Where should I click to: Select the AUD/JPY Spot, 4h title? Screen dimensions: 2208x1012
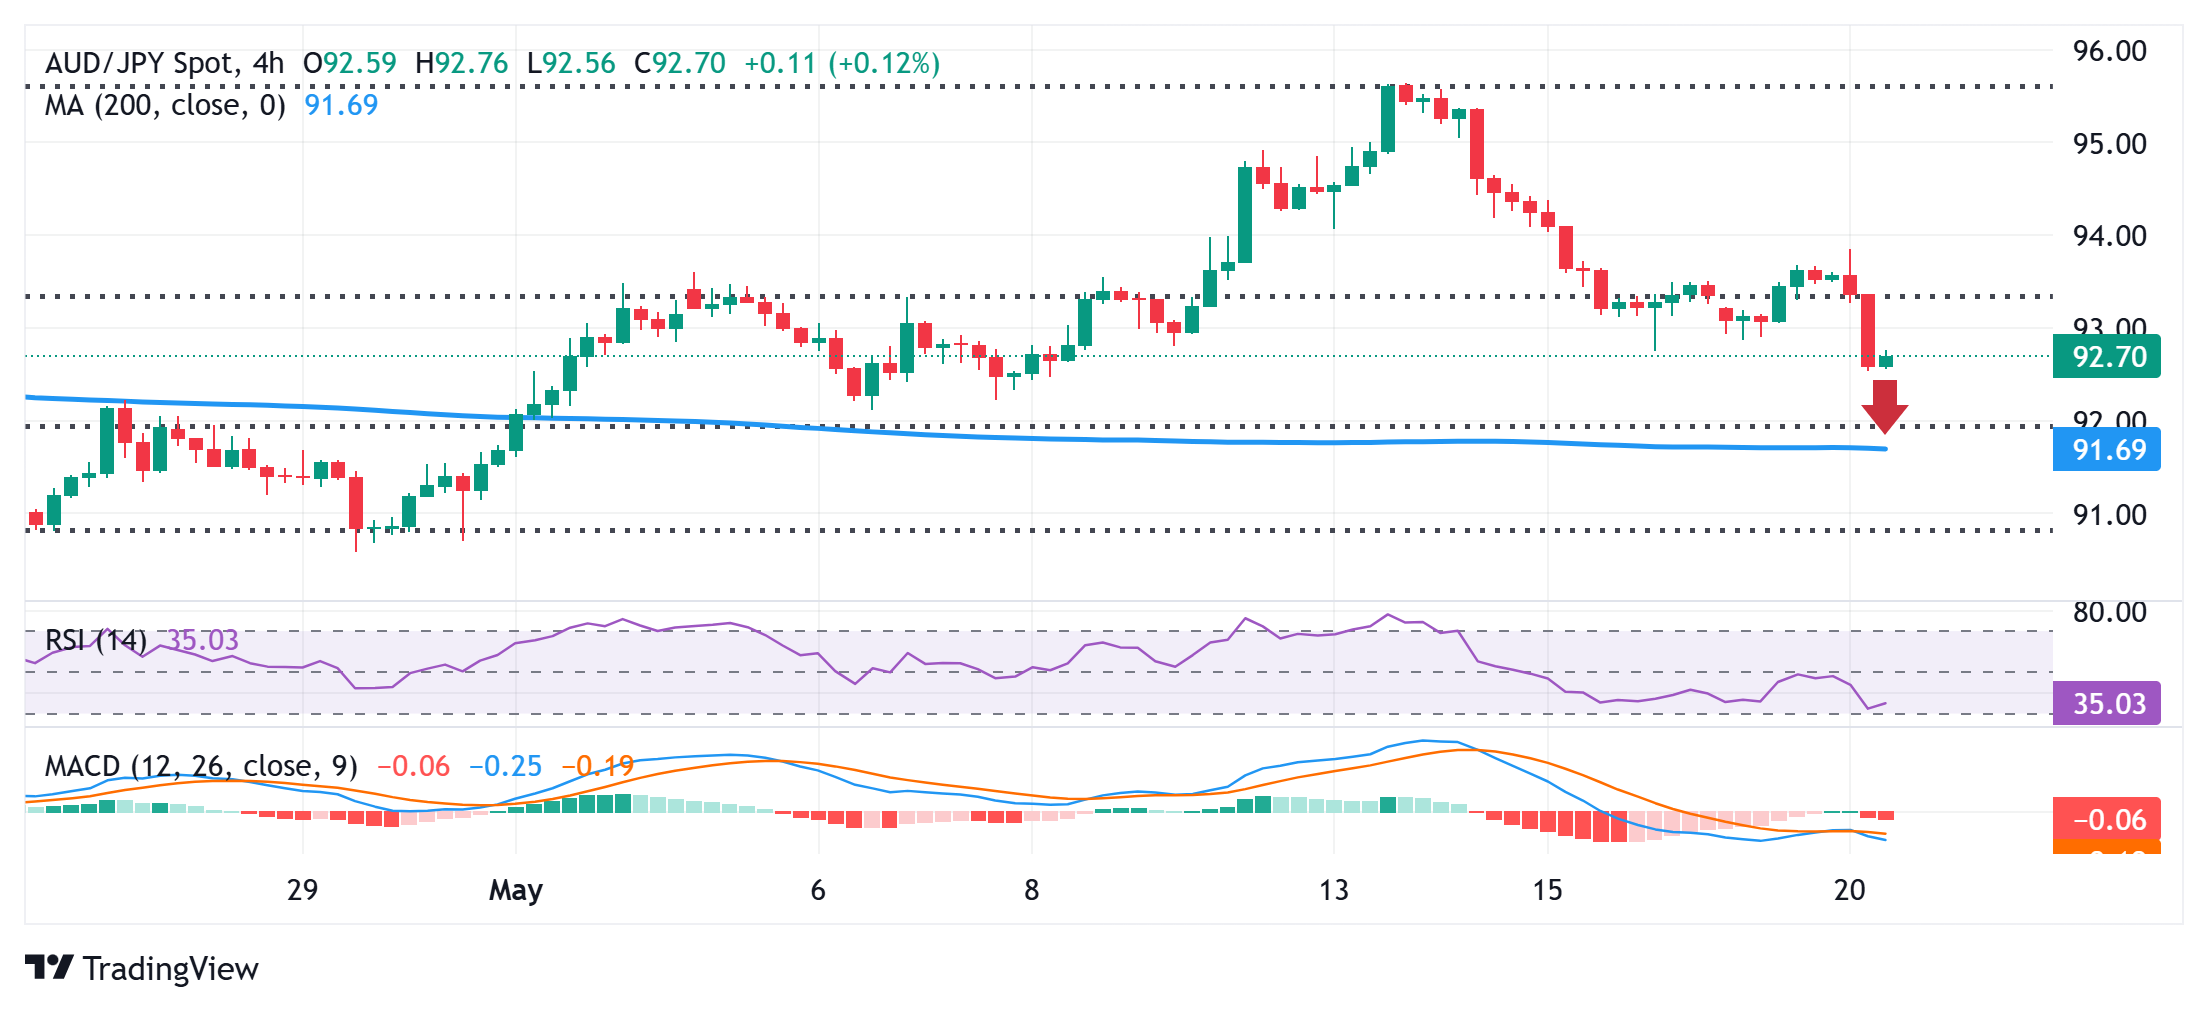(x=165, y=64)
